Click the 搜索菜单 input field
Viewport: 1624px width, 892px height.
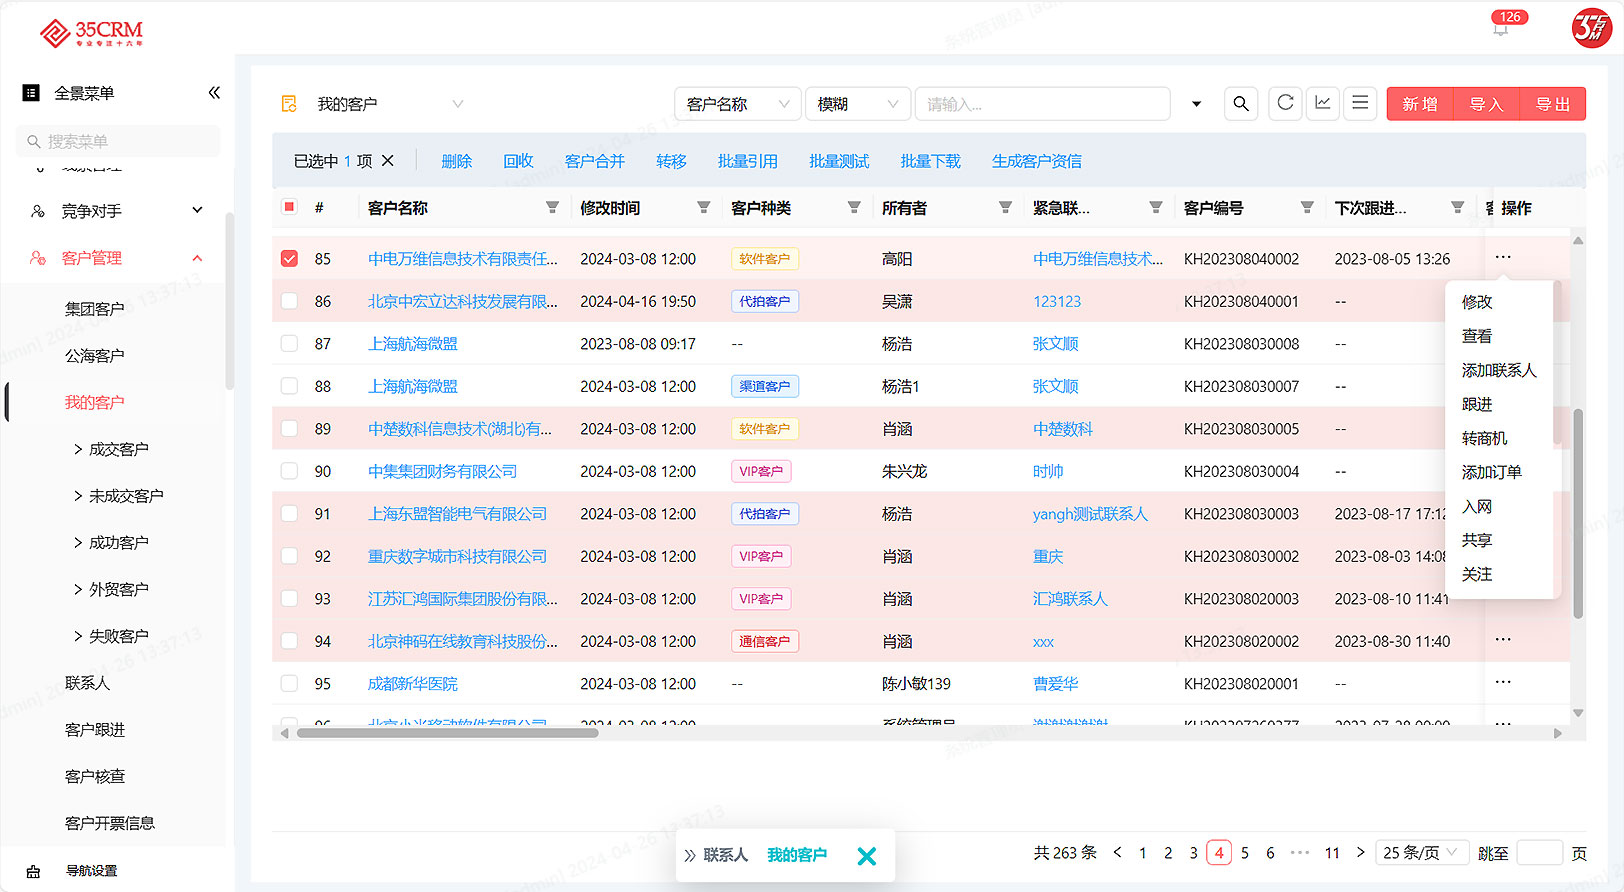pos(118,141)
